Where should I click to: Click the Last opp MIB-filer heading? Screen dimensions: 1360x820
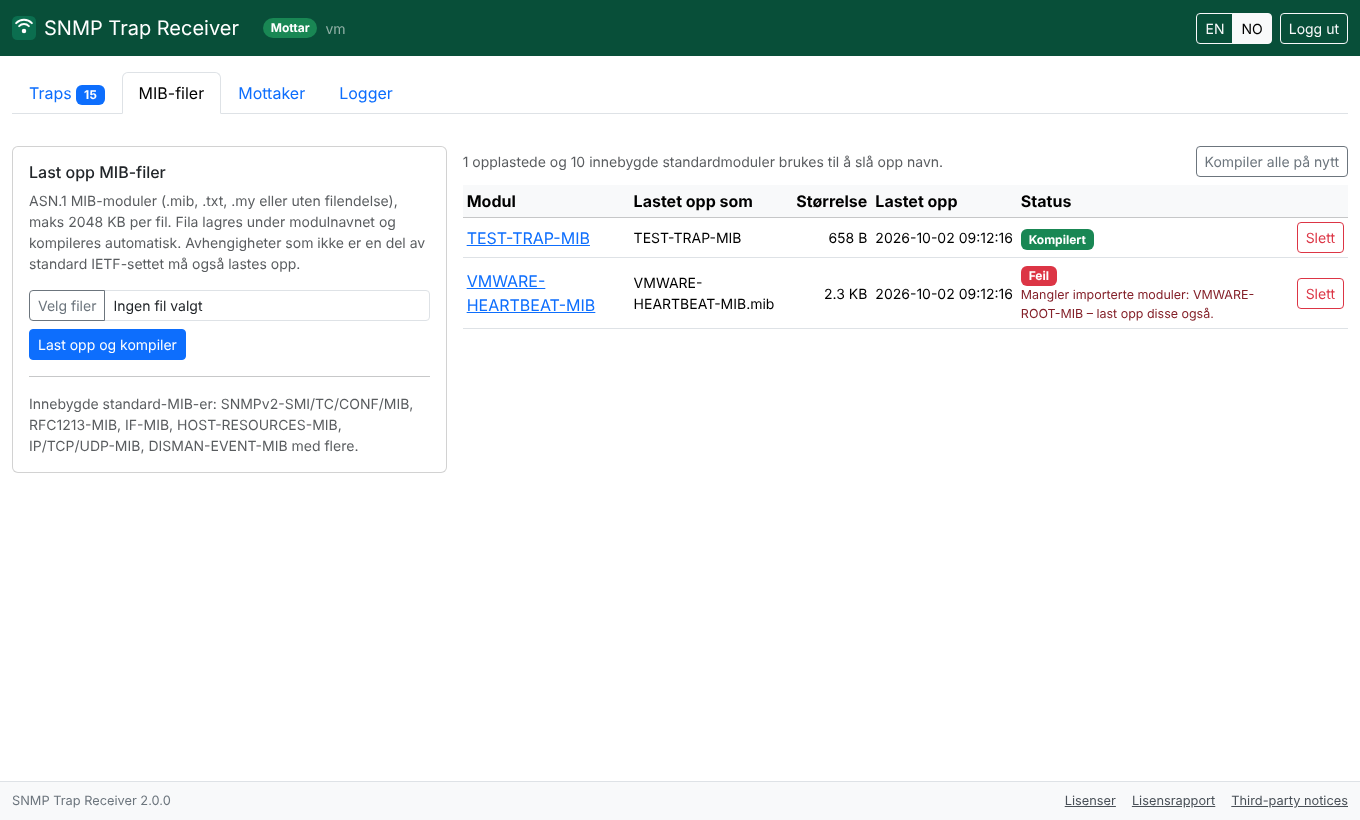(97, 172)
